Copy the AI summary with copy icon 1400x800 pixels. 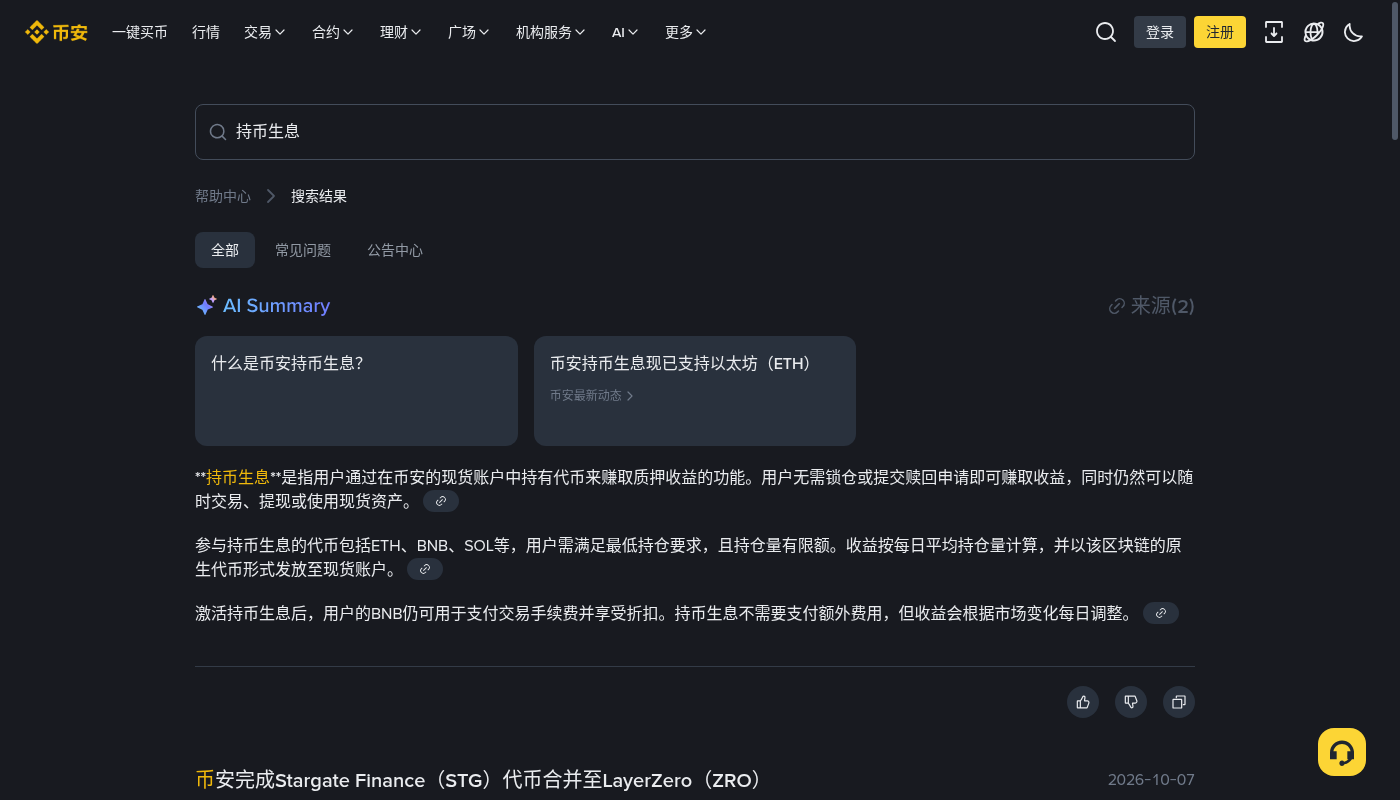pyautogui.click(x=1179, y=702)
